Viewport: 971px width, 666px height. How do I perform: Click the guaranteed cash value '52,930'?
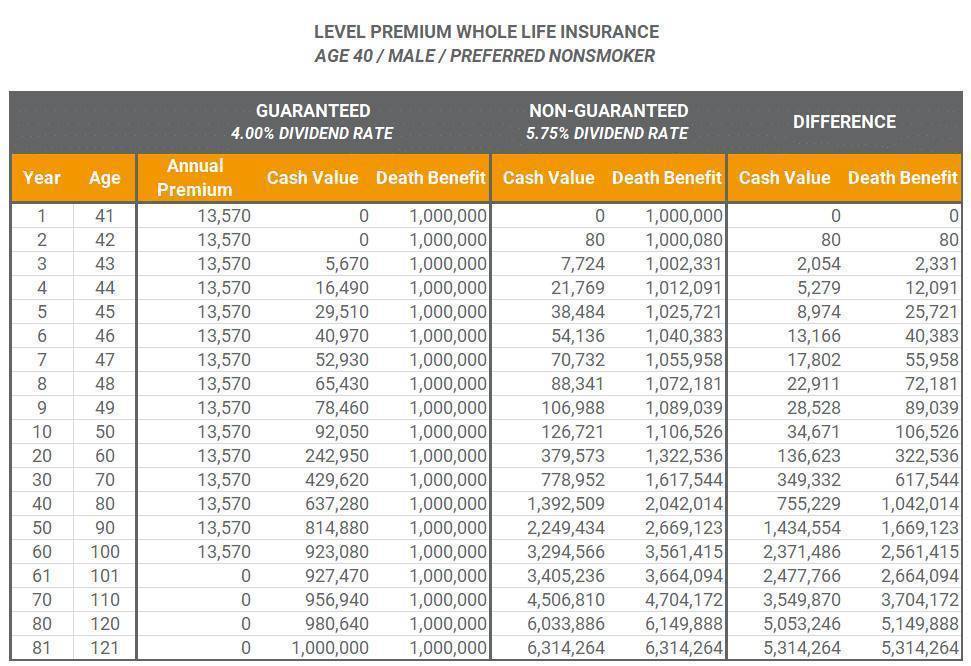(x=342, y=360)
